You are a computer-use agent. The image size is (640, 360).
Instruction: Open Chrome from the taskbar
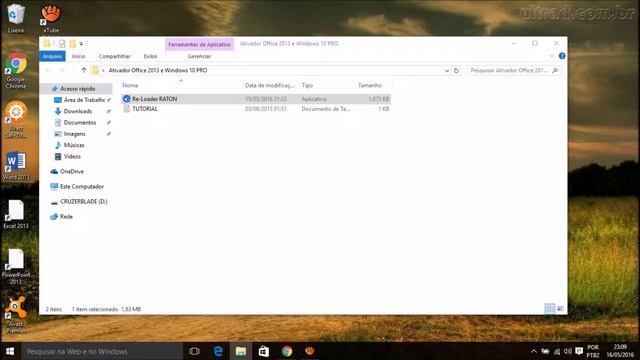pos(287,351)
